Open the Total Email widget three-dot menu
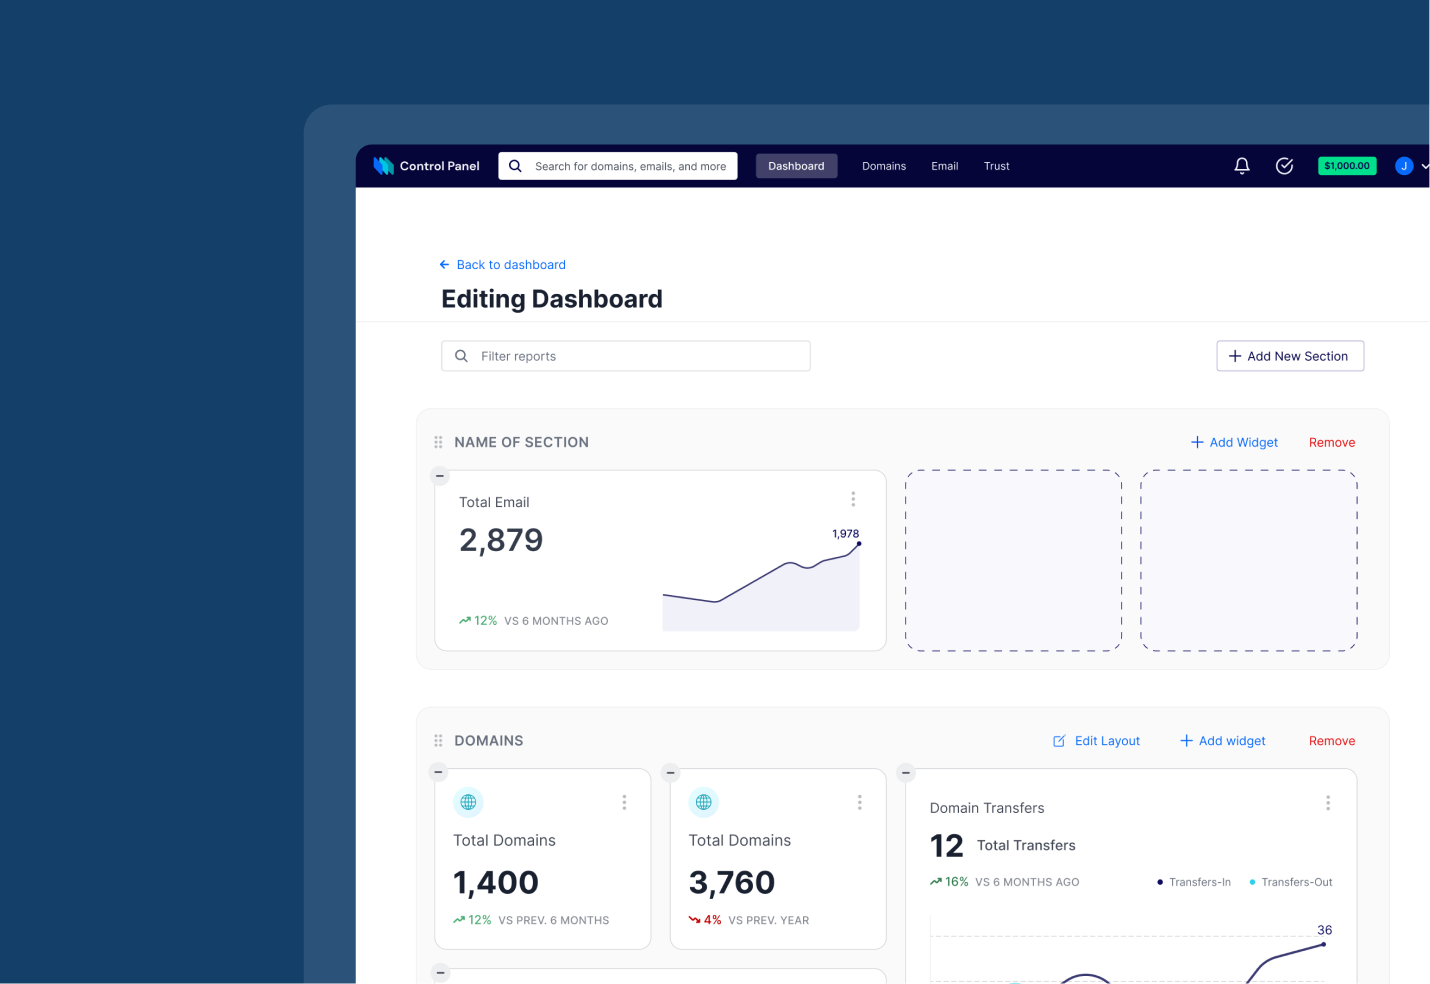 853,499
